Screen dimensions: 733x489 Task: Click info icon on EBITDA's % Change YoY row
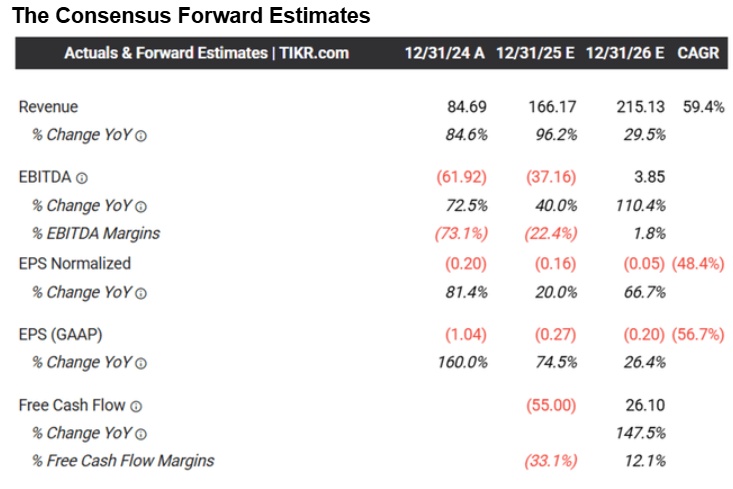click(140, 206)
